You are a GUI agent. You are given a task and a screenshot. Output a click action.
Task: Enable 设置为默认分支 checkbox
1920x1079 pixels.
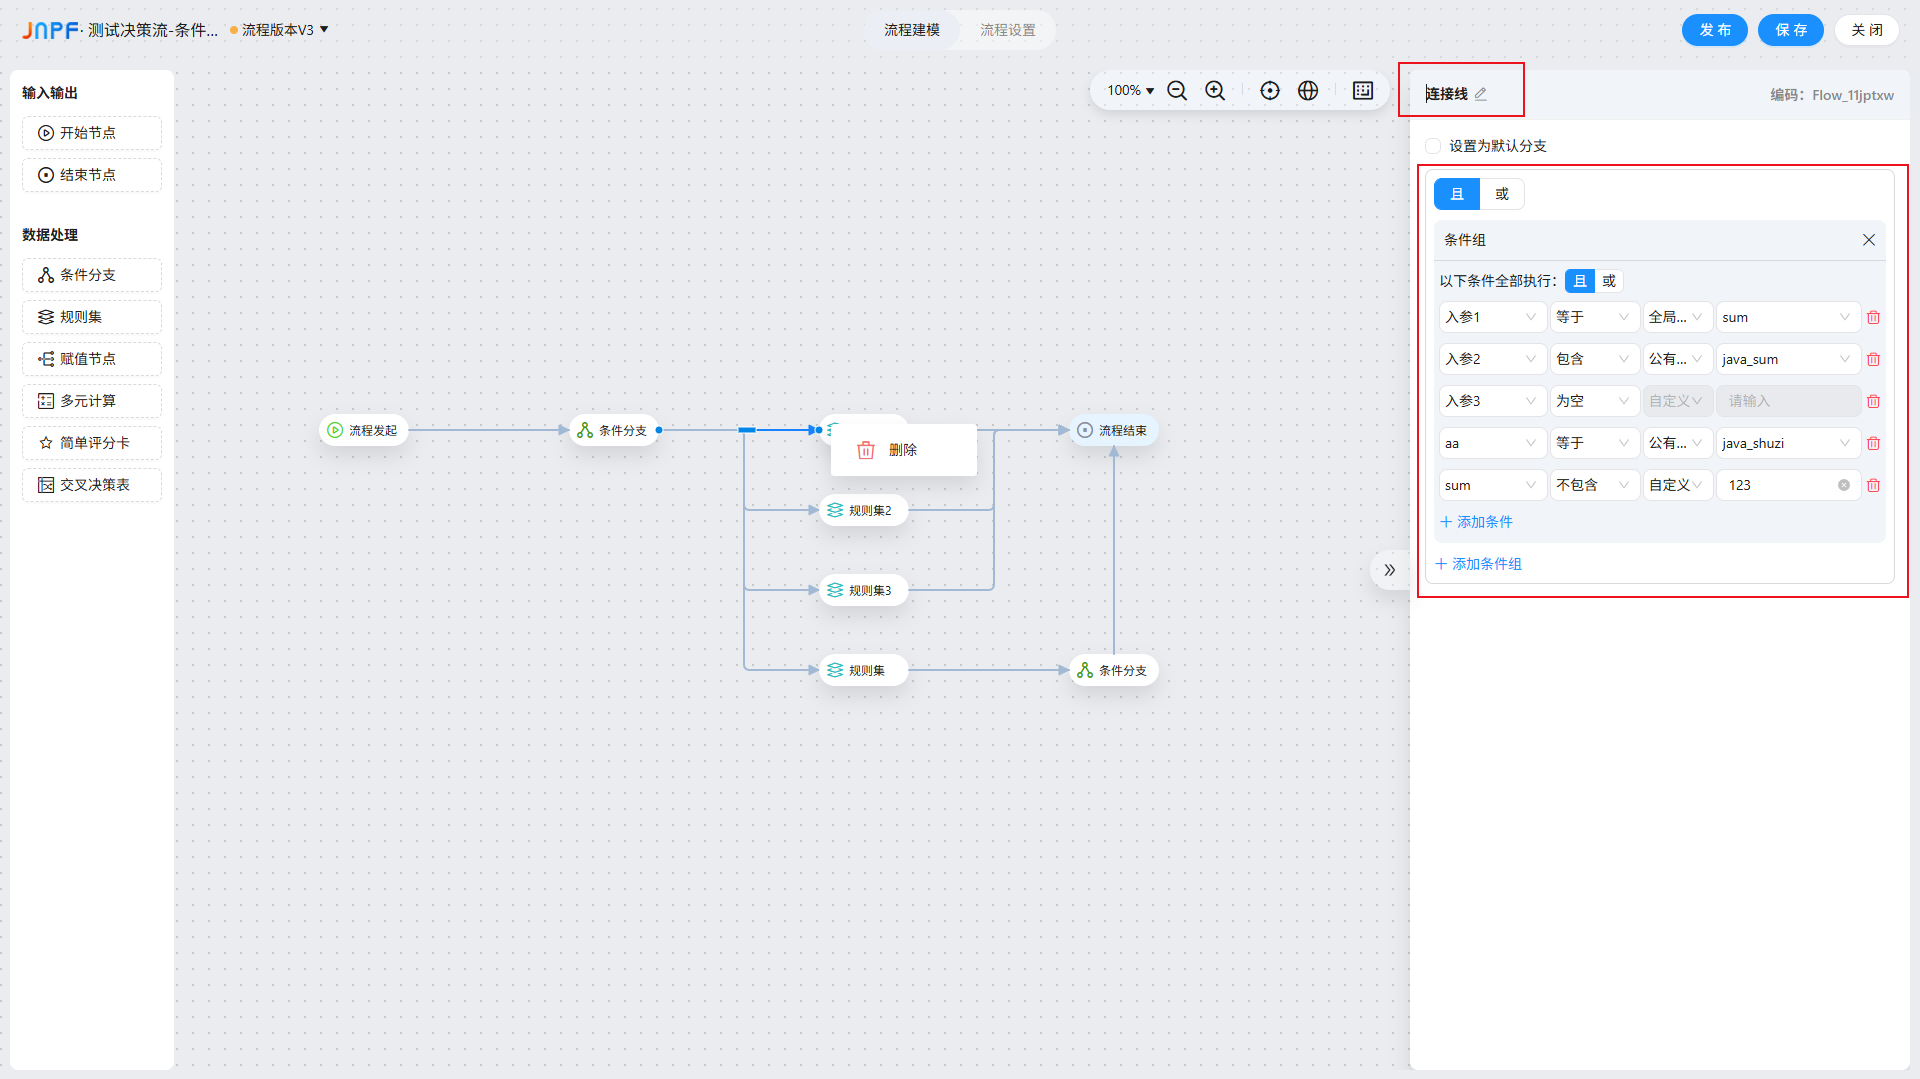tap(1433, 146)
